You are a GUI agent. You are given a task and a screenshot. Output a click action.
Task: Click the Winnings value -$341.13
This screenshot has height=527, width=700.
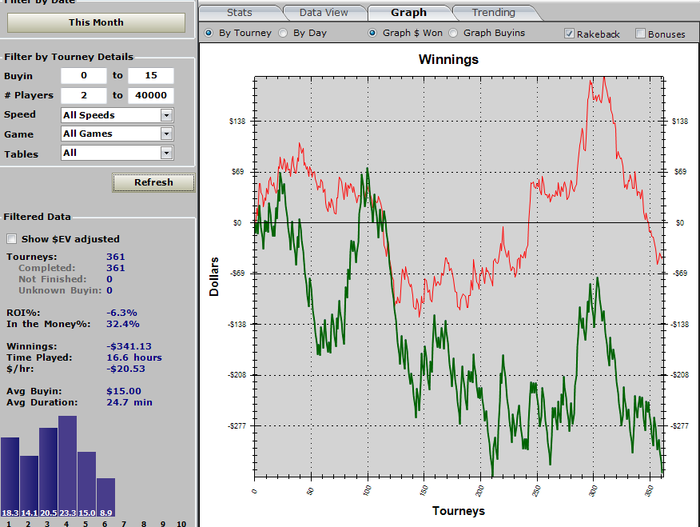click(x=129, y=346)
